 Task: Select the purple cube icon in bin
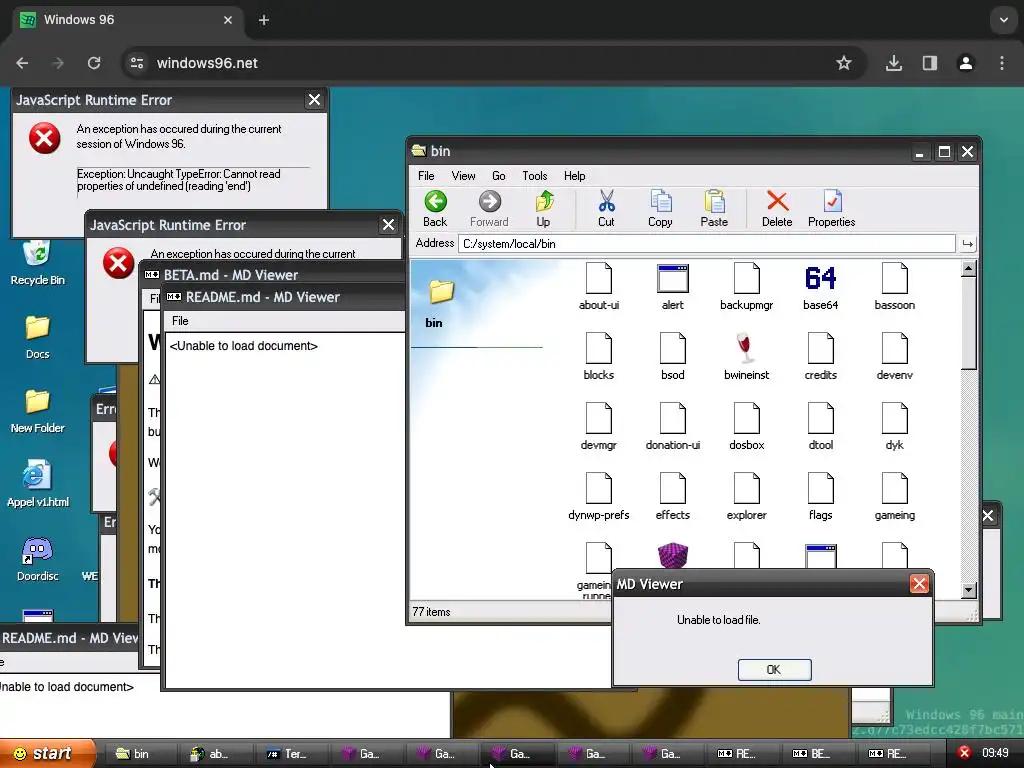click(673, 555)
